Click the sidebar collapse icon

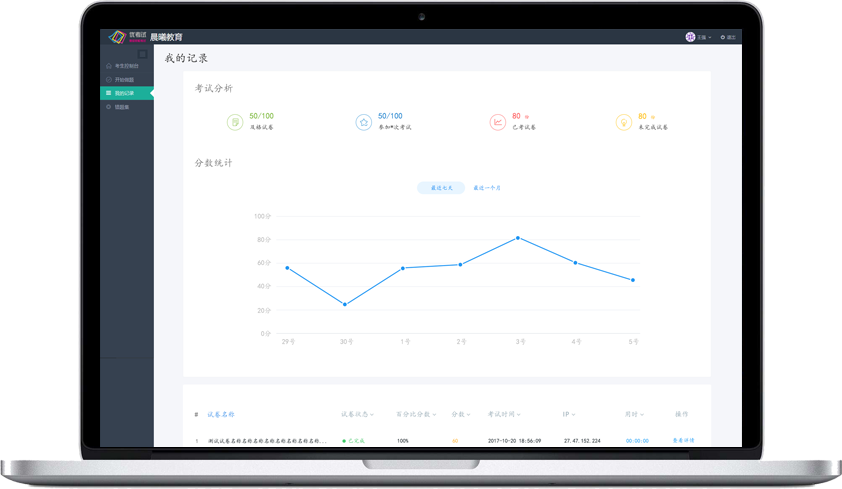[142, 54]
